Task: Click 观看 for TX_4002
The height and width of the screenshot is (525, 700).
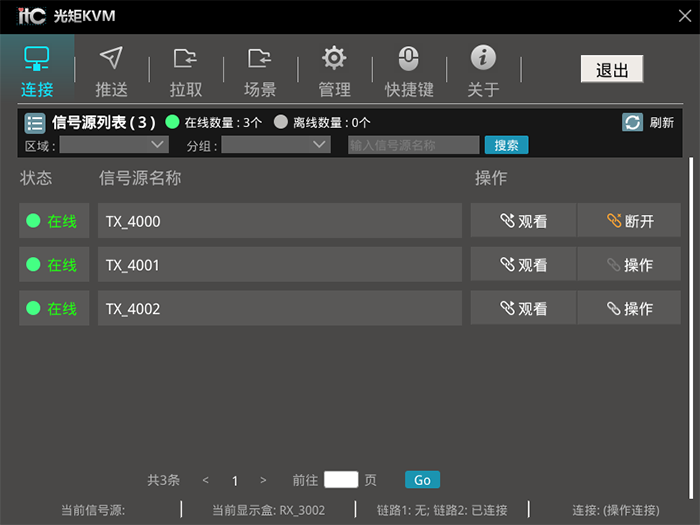Action: (x=523, y=308)
